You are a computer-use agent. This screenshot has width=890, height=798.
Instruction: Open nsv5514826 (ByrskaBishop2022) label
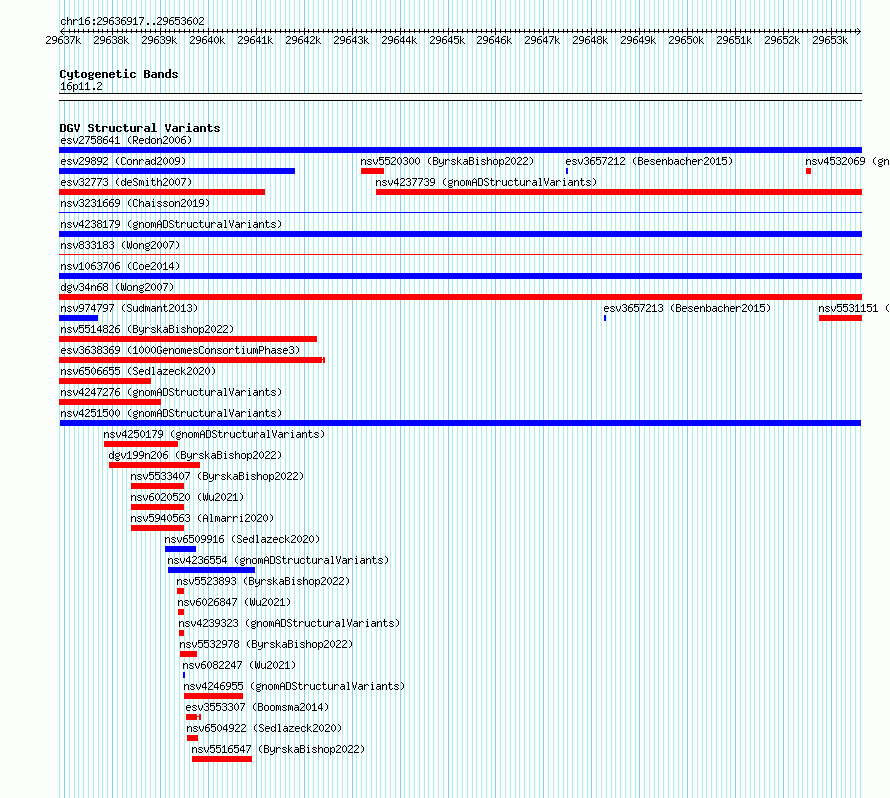(147, 329)
